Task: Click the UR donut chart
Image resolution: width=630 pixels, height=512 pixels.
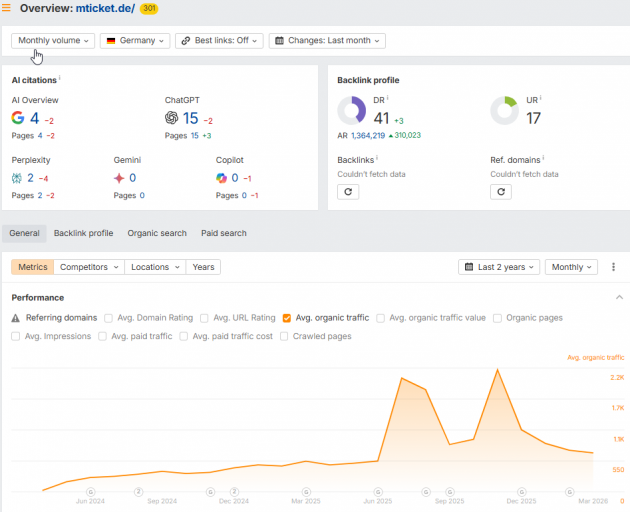Action: 505,111
